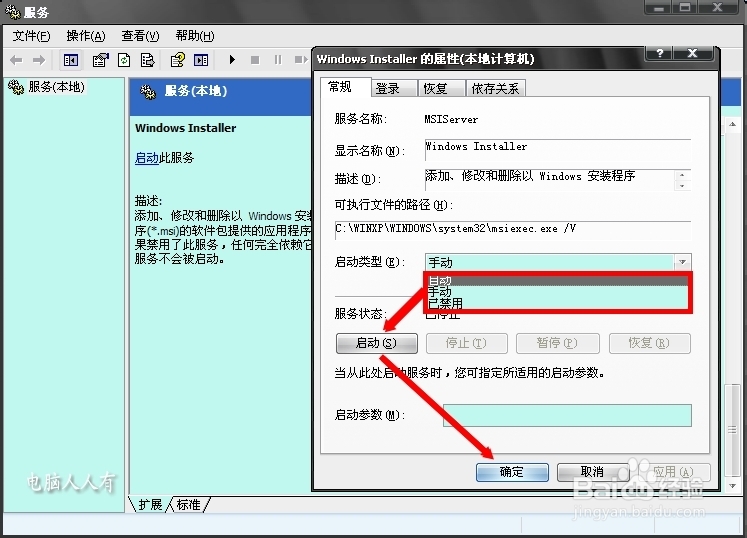The height and width of the screenshot is (538, 747).
Task: Click the description box down arrow
Action: click(683, 185)
